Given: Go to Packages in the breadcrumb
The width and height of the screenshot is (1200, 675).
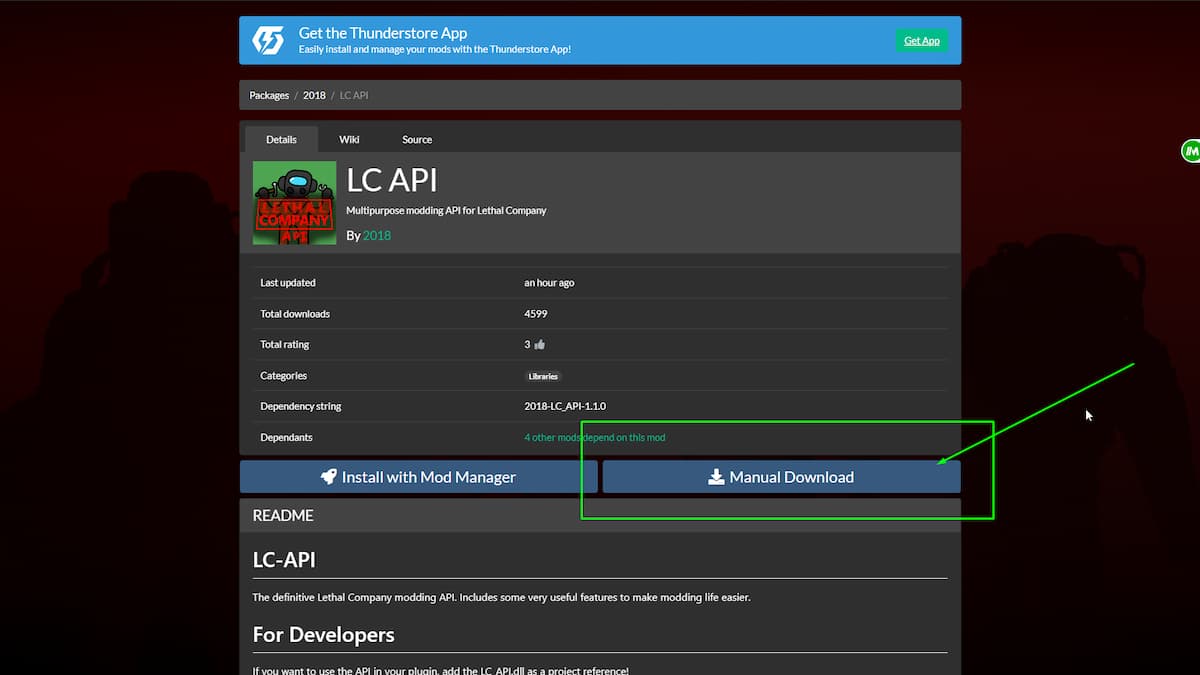Looking at the screenshot, I should [269, 96].
